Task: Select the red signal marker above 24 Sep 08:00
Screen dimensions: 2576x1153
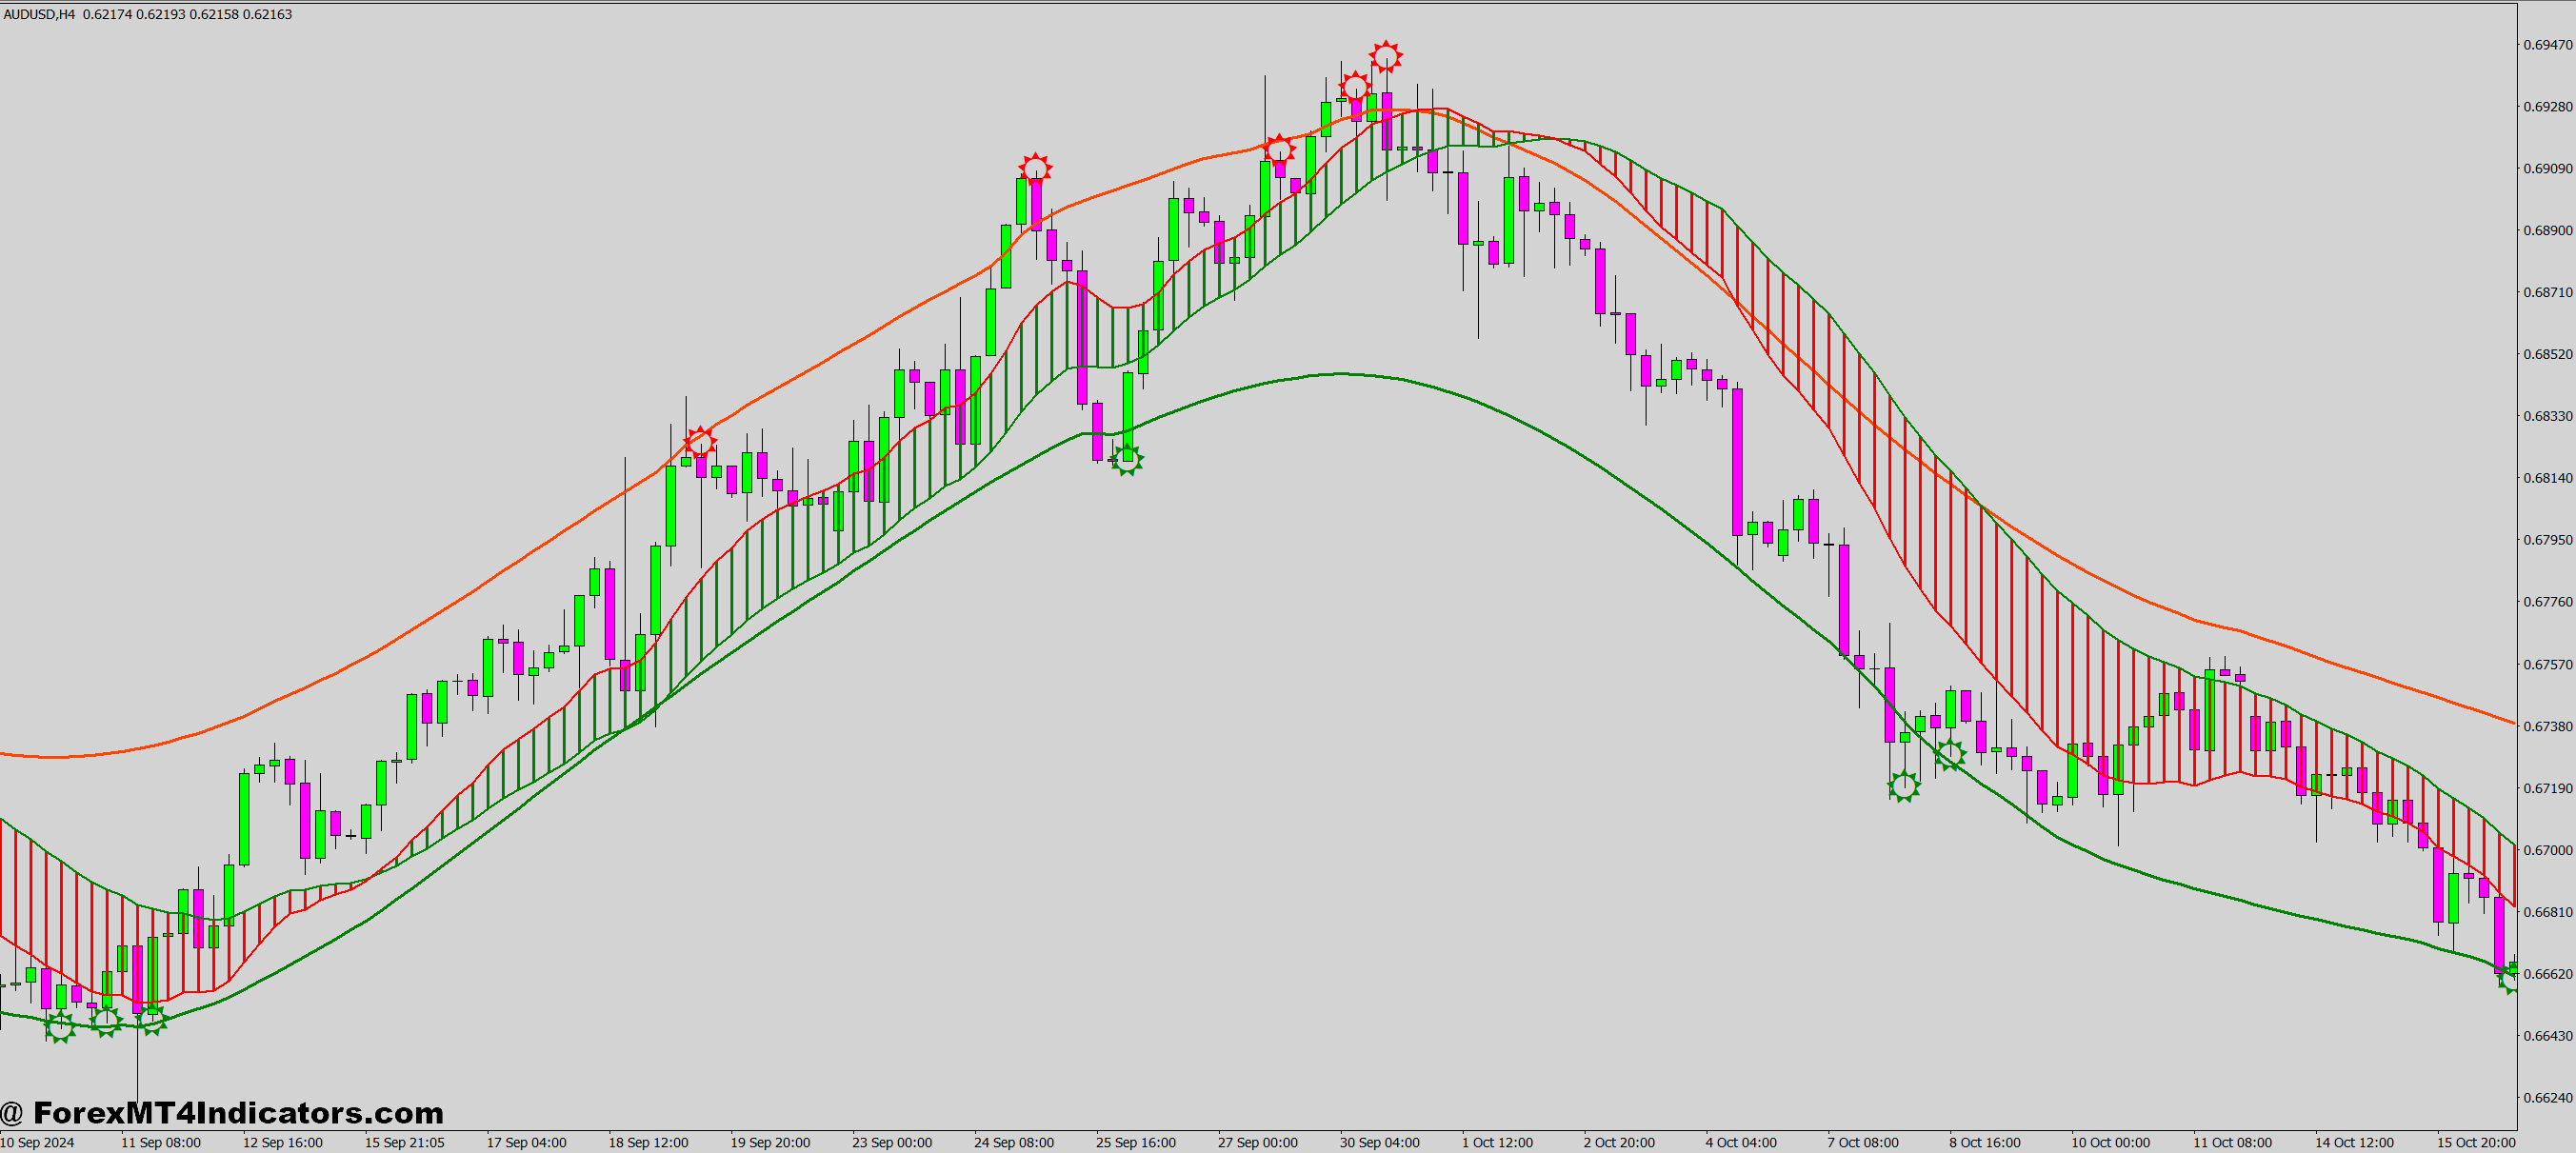Action: (1035, 168)
